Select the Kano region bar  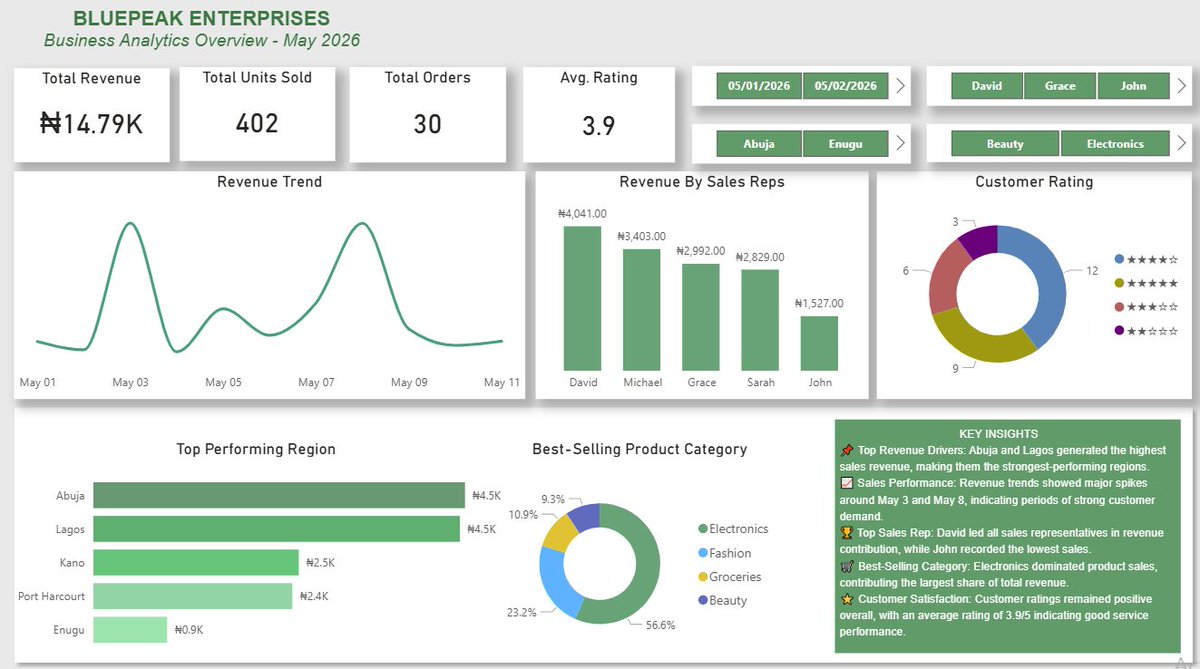coord(196,562)
